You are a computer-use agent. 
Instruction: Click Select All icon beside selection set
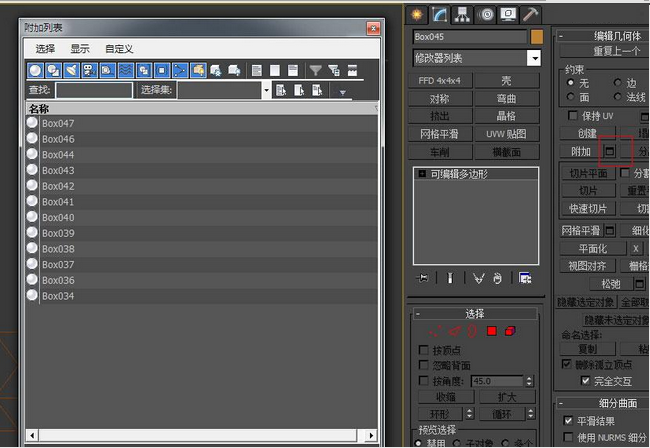(x=281, y=90)
